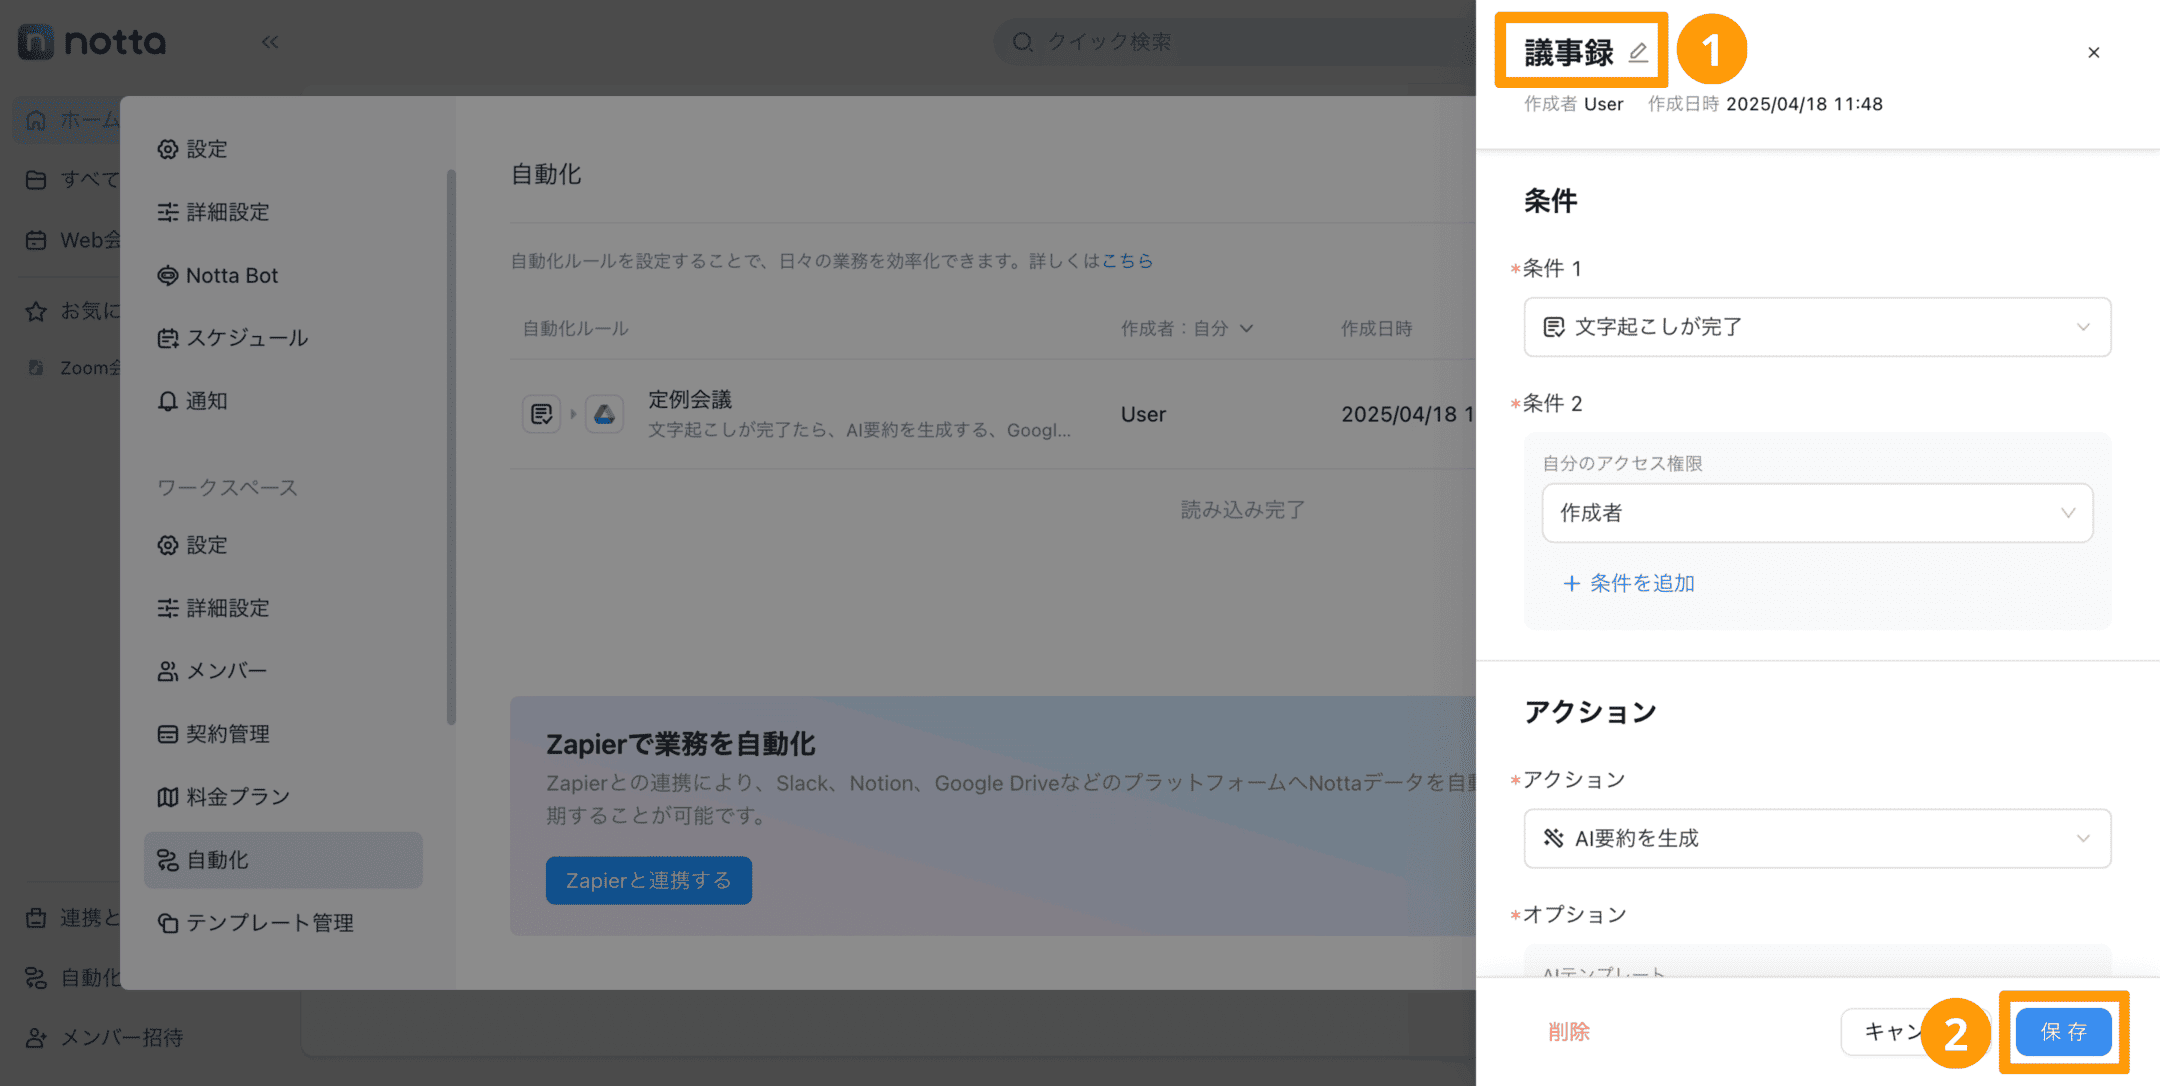2160x1086 pixels.
Task: Open the アクション dropdown AI要約を生成
Action: pyautogui.click(x=1817, y=838)
